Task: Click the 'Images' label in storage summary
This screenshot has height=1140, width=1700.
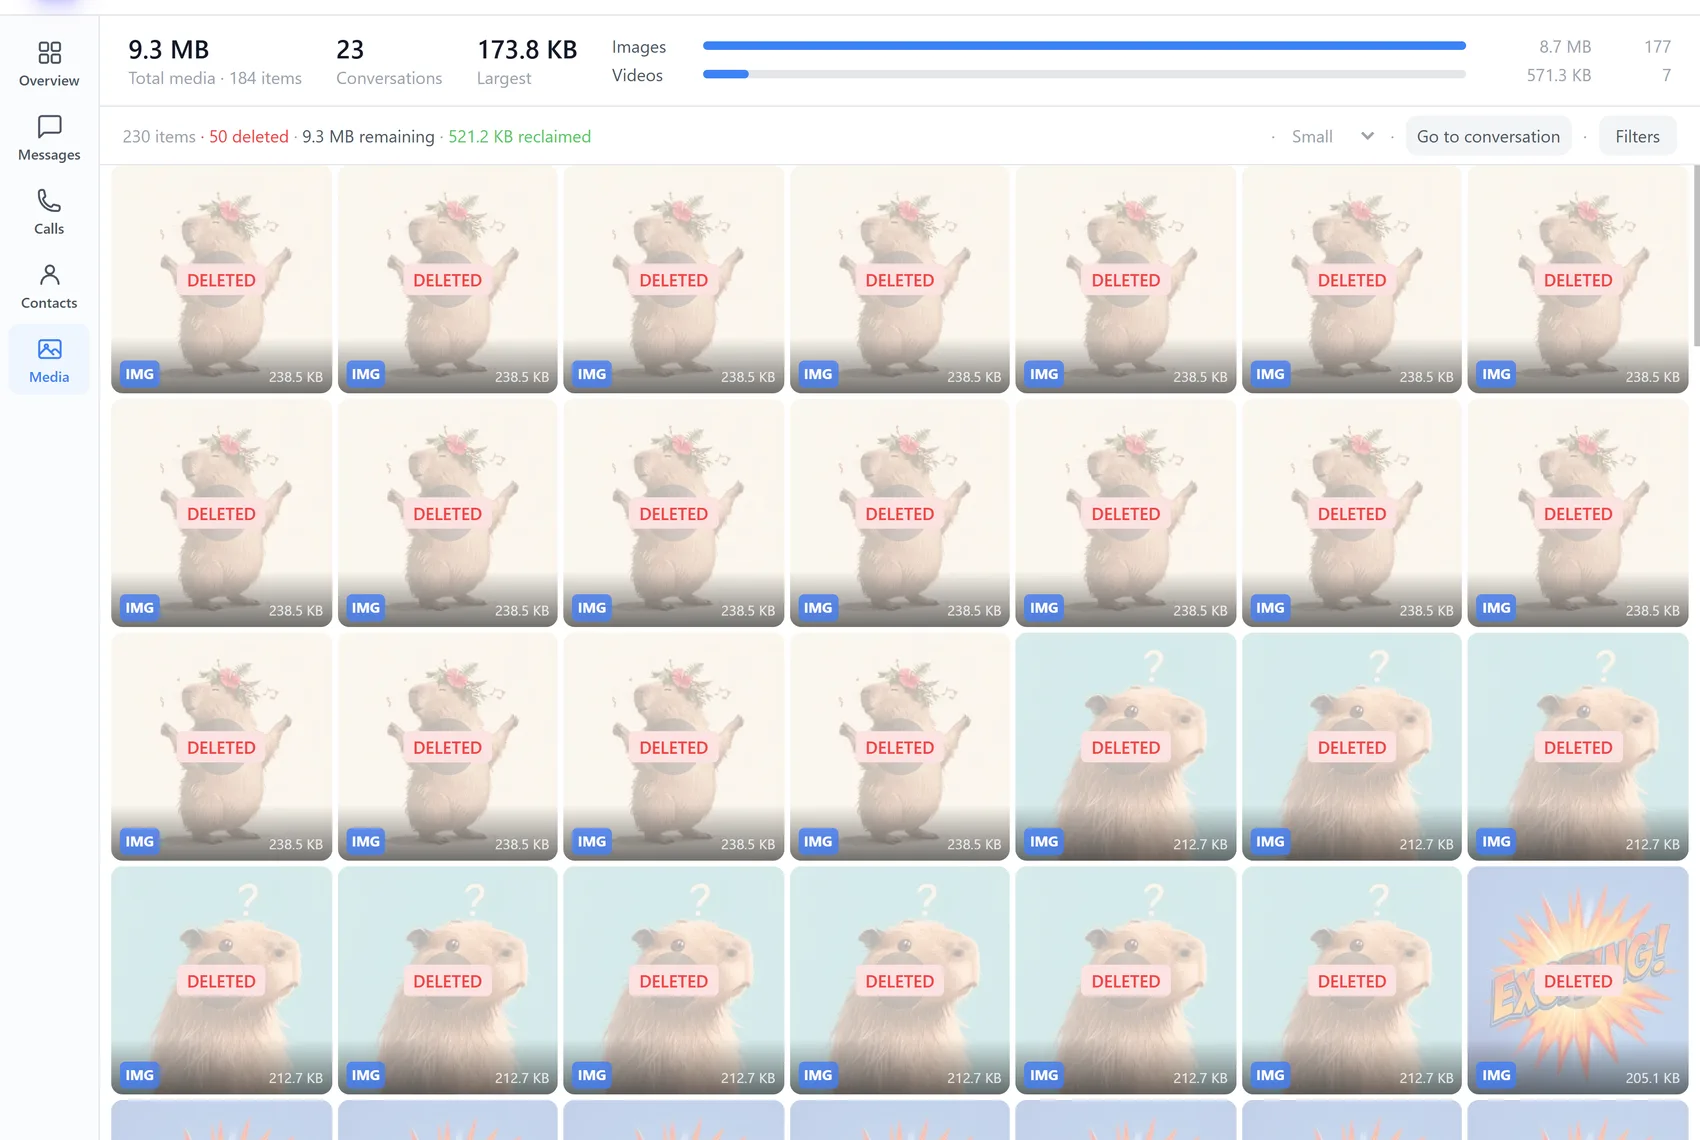Action: click(639, 46)
